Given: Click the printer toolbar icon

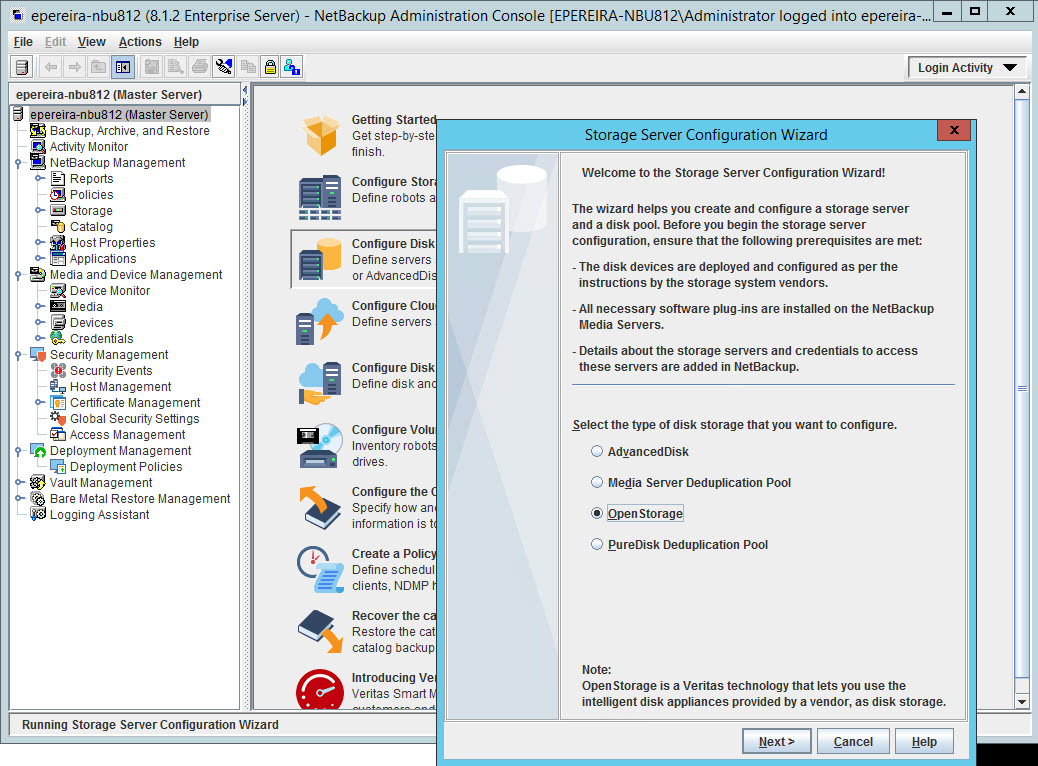Looking at the screenshot, I should pos(200,67).
